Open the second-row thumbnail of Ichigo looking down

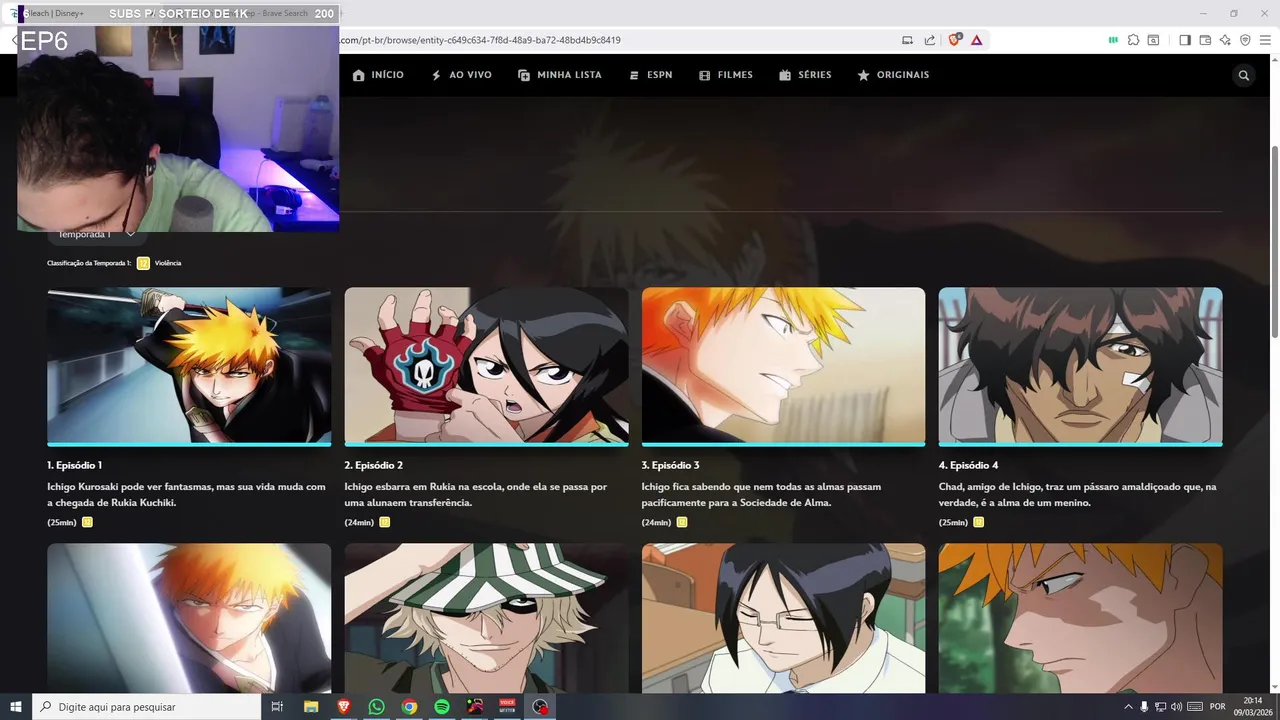pos(1080,618)
